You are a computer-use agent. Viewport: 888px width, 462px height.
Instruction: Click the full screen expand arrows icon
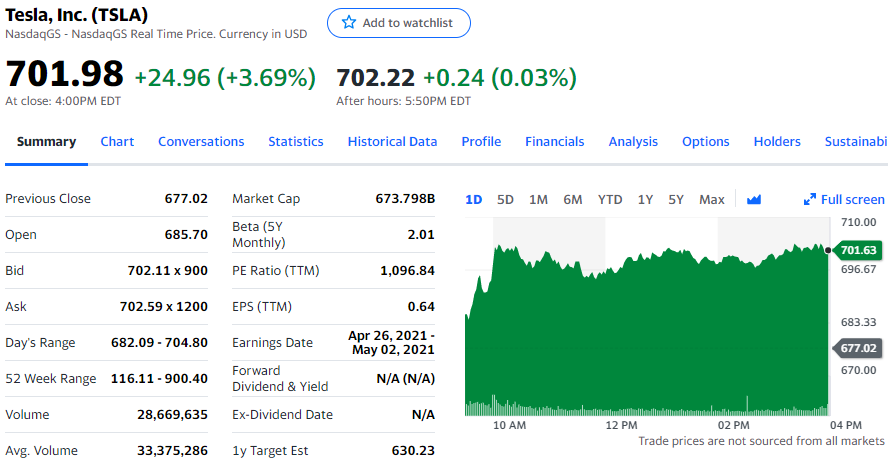tap(810, 199)
